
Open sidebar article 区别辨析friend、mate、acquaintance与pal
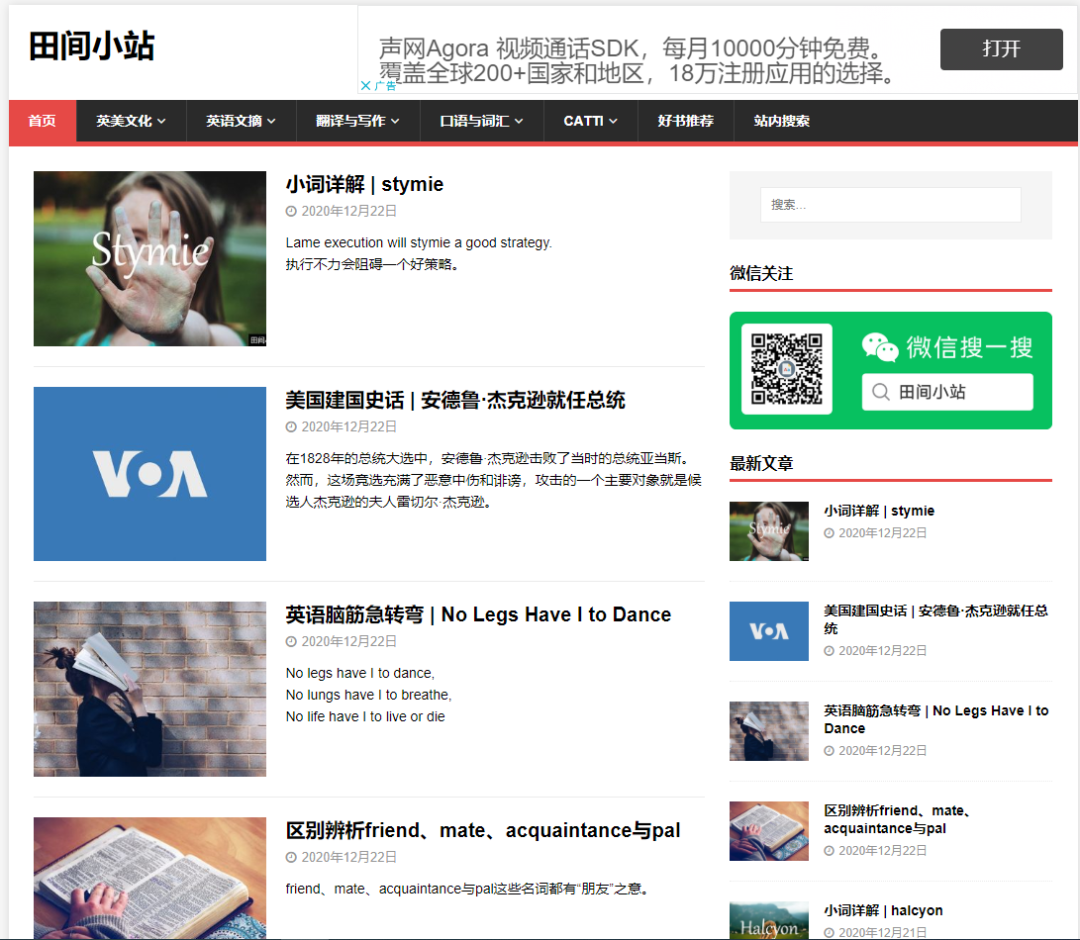click(897, 819)
